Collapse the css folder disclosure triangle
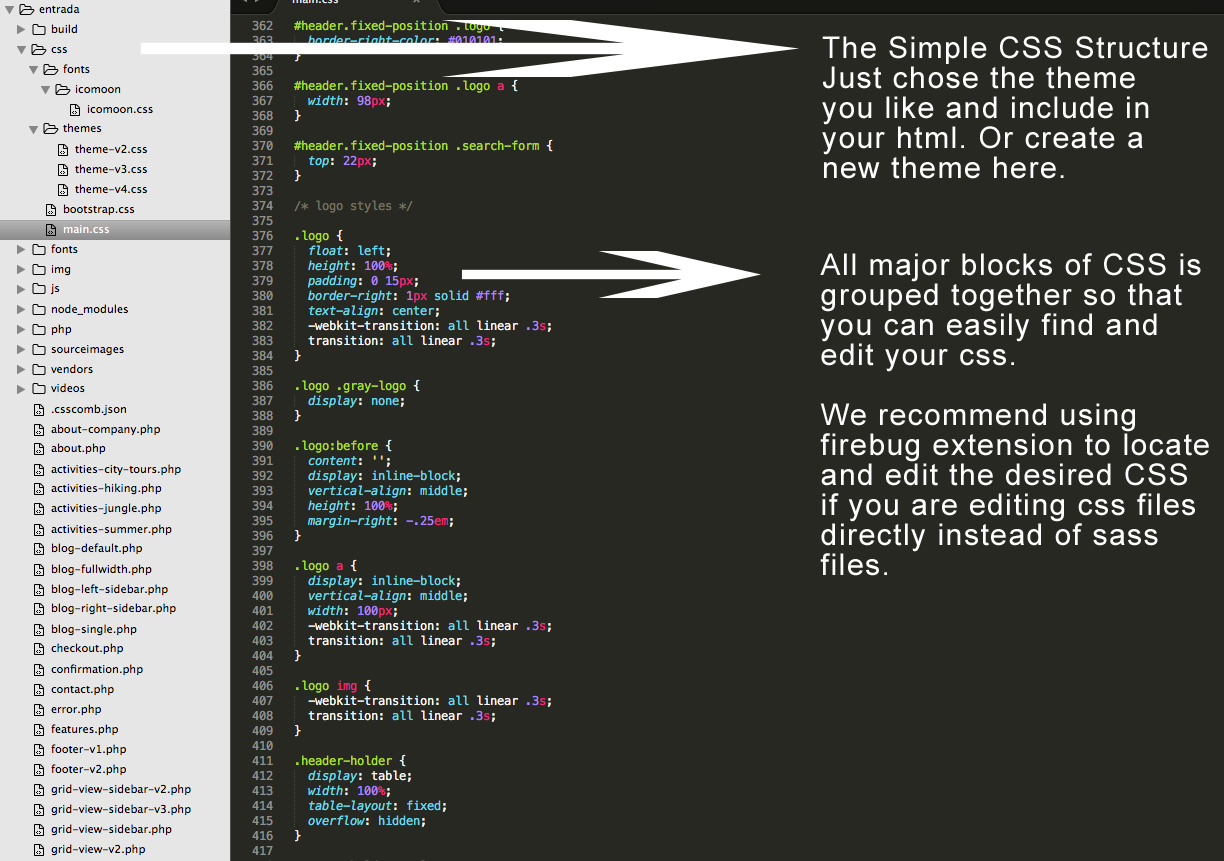This screenshot has height=861, width=1224. [x=21, y=49]
